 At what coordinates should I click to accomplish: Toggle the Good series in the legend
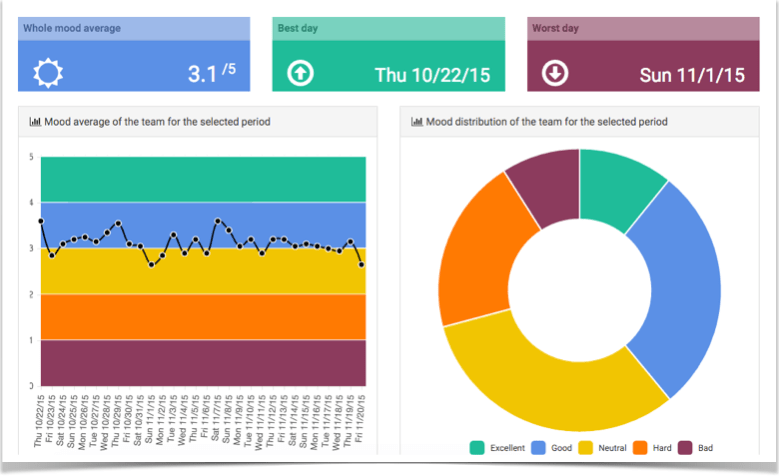557,448
